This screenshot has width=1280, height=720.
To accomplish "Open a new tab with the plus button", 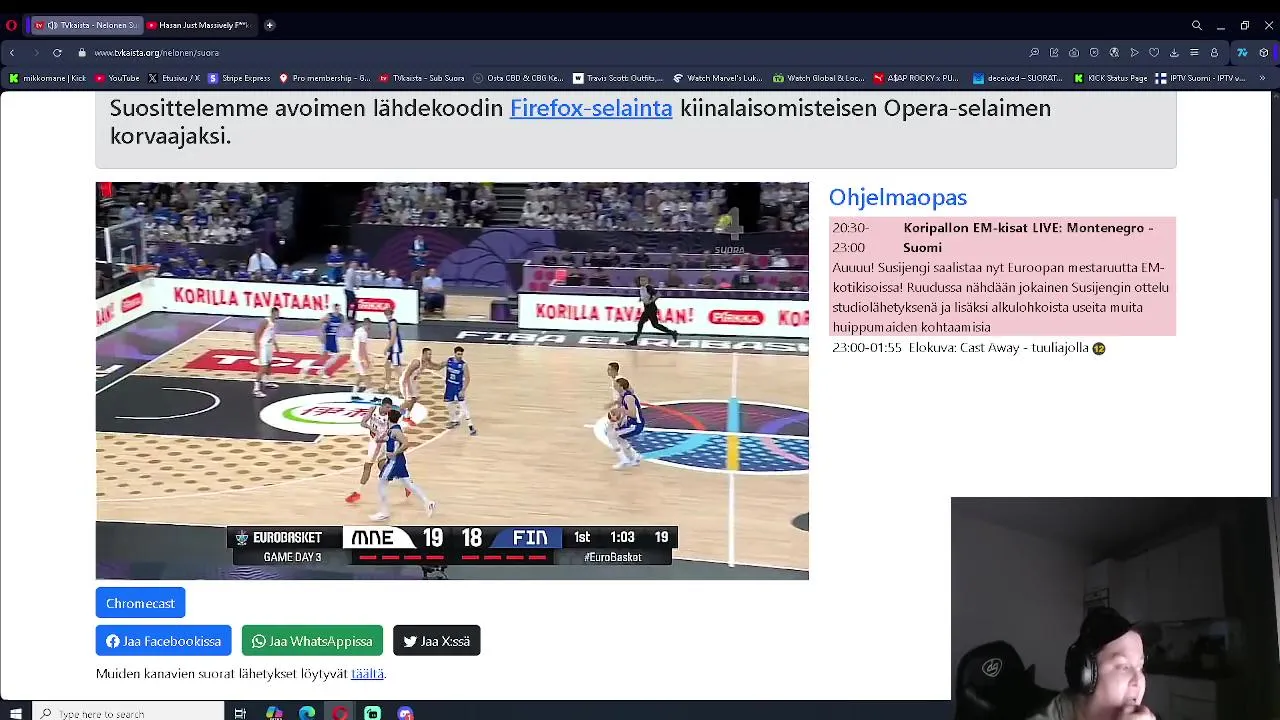I will coord(270,25).
